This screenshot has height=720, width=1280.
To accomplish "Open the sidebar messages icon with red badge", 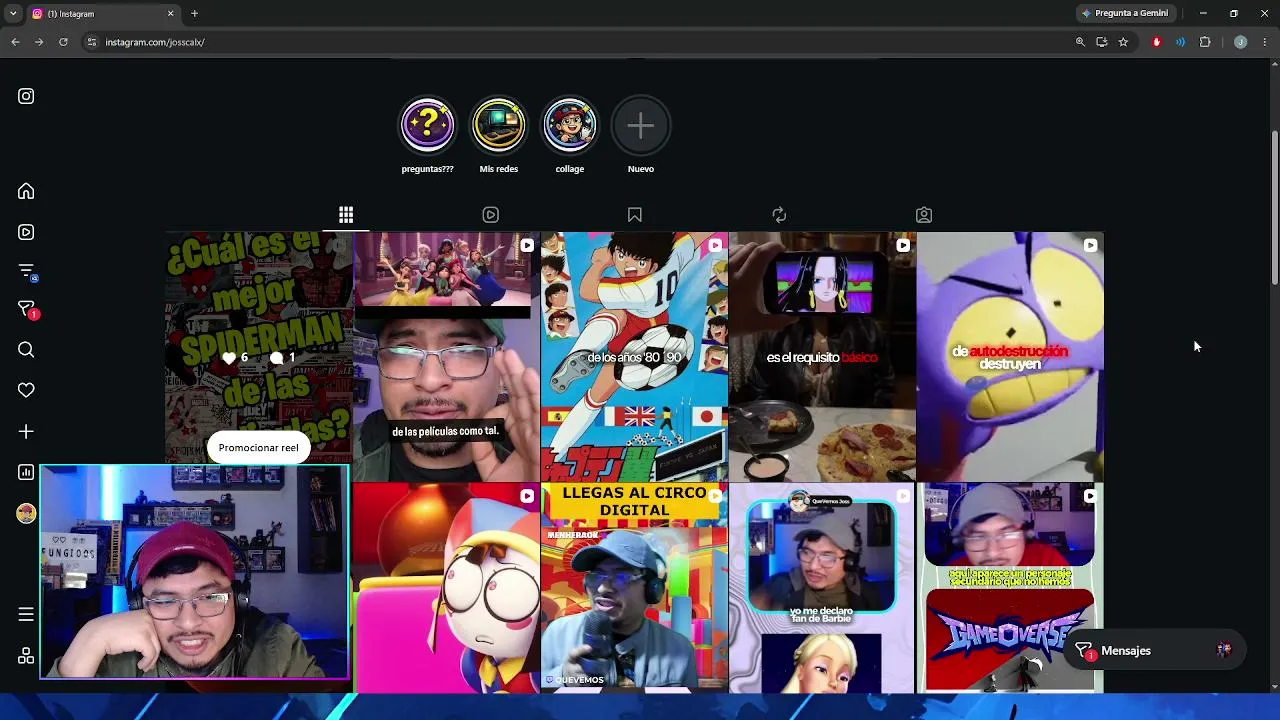I will point(27,310).
